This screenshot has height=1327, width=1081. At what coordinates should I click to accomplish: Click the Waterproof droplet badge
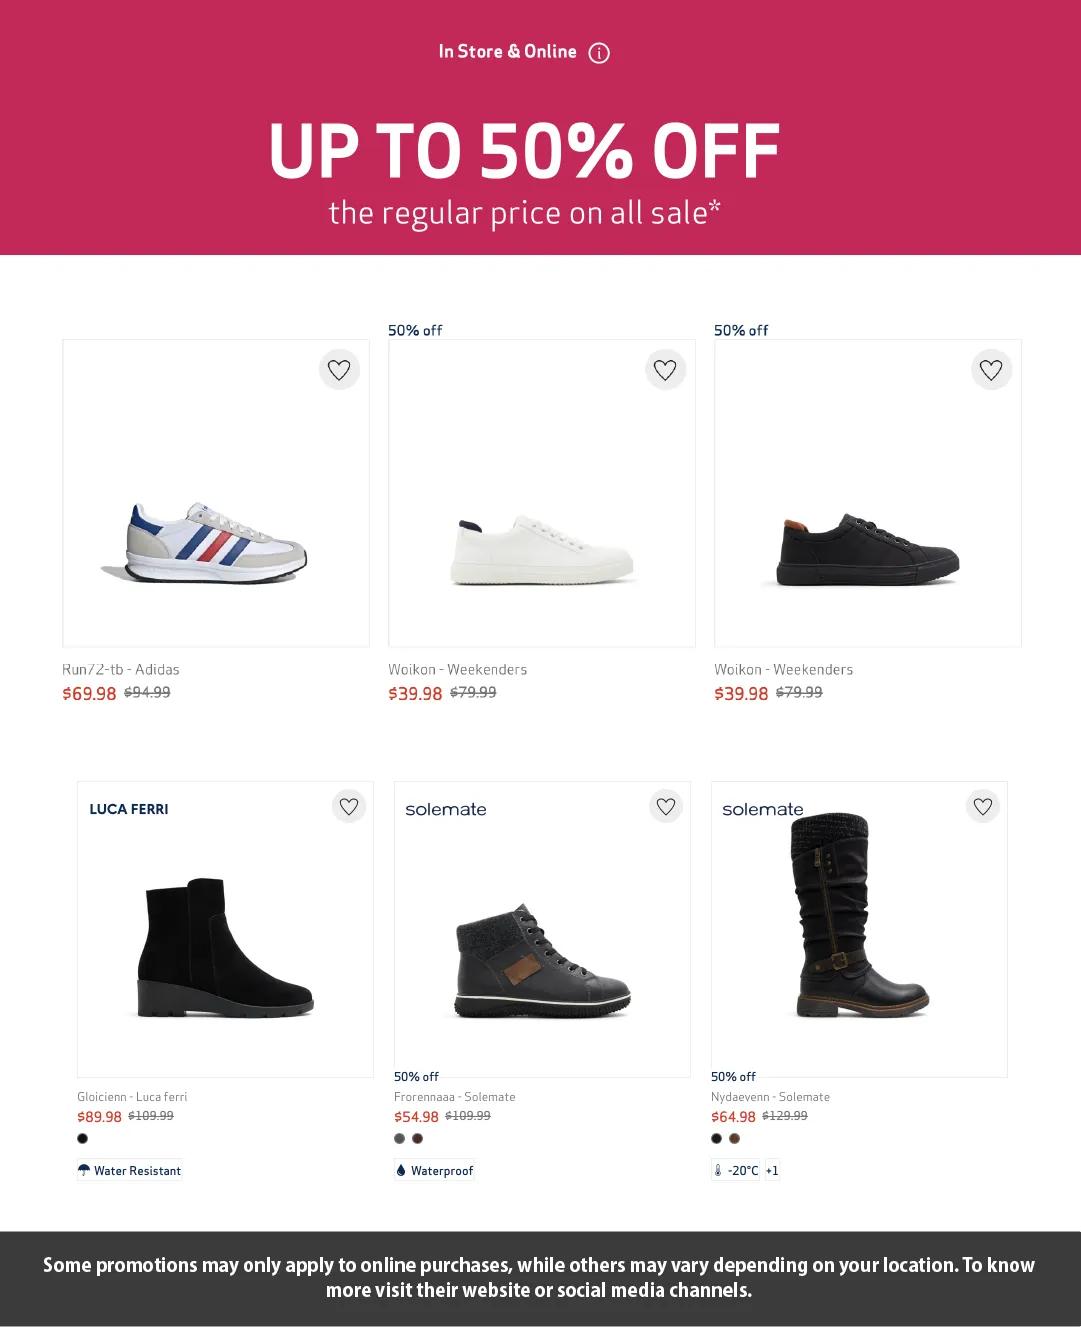[x=435, y=1171]
